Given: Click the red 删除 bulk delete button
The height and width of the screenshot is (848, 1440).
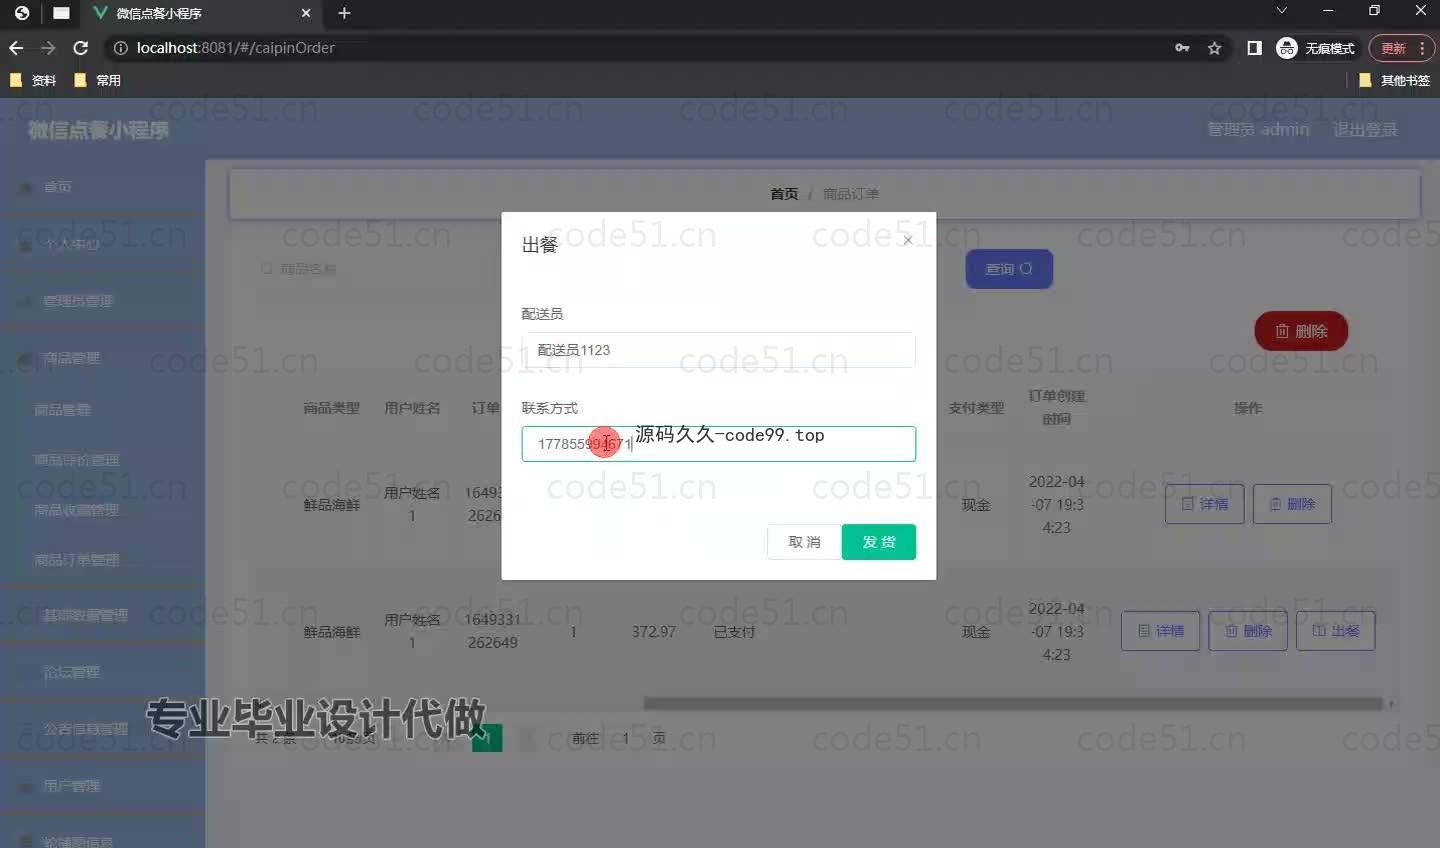Looking at the screenshot, I should [x=1301, y=331].
